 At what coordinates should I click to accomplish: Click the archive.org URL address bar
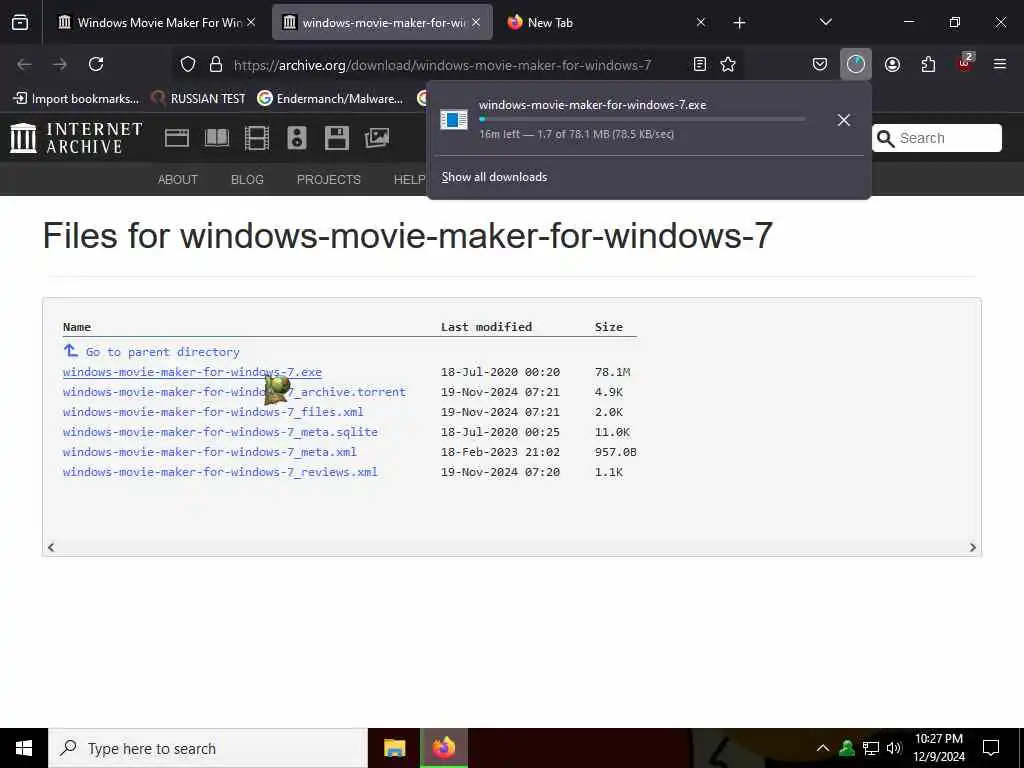(442, 65)
